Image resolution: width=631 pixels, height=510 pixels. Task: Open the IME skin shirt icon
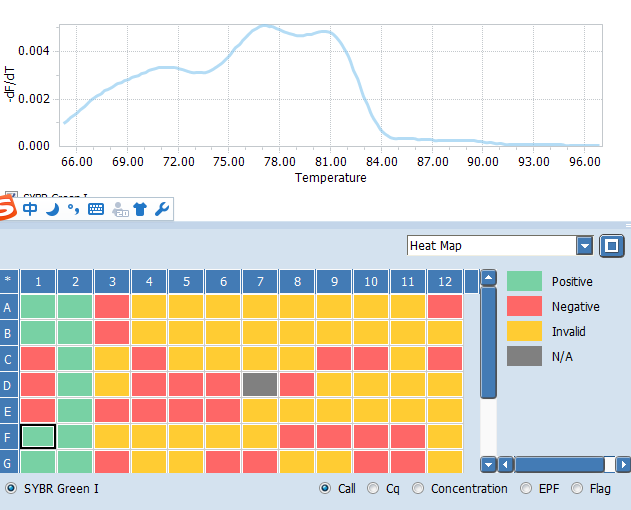pyautogui.click(x=140, y=209)
